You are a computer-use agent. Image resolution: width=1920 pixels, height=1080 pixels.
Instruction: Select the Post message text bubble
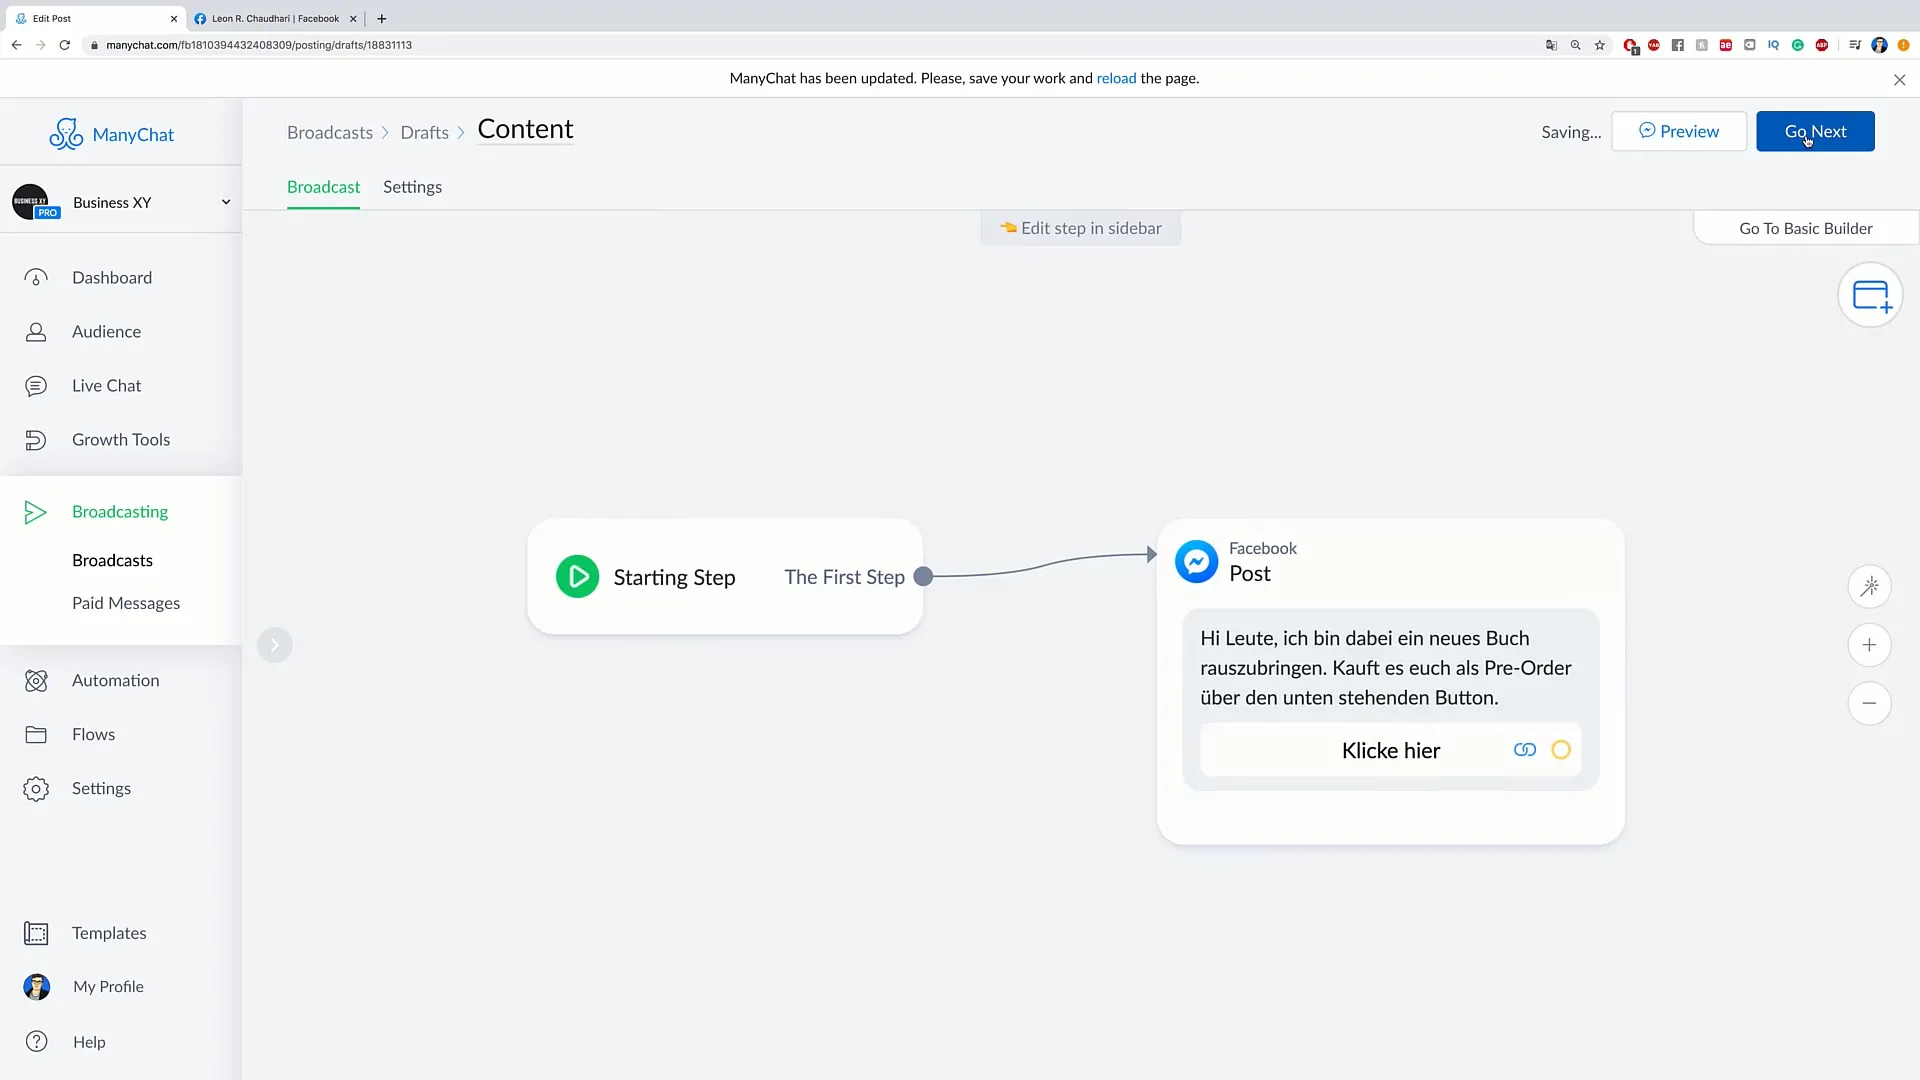(1386, 667)
